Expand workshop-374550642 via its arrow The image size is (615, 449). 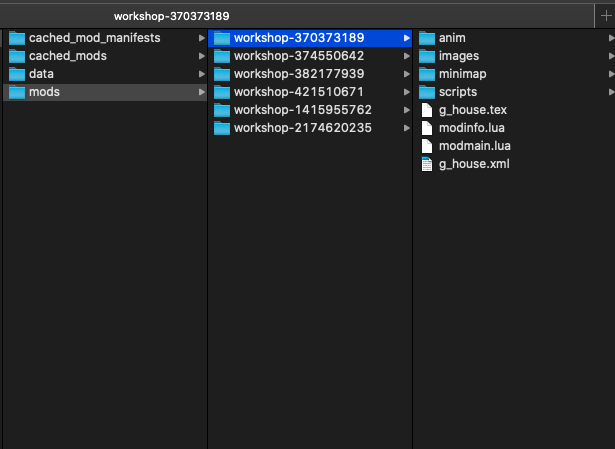(x=407, y=56)
